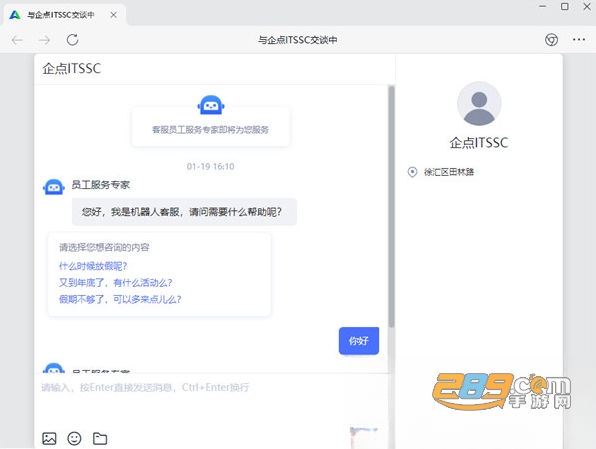Click the sent 你好 message bubble
The image size is (596, 449).
coord(359,341)
